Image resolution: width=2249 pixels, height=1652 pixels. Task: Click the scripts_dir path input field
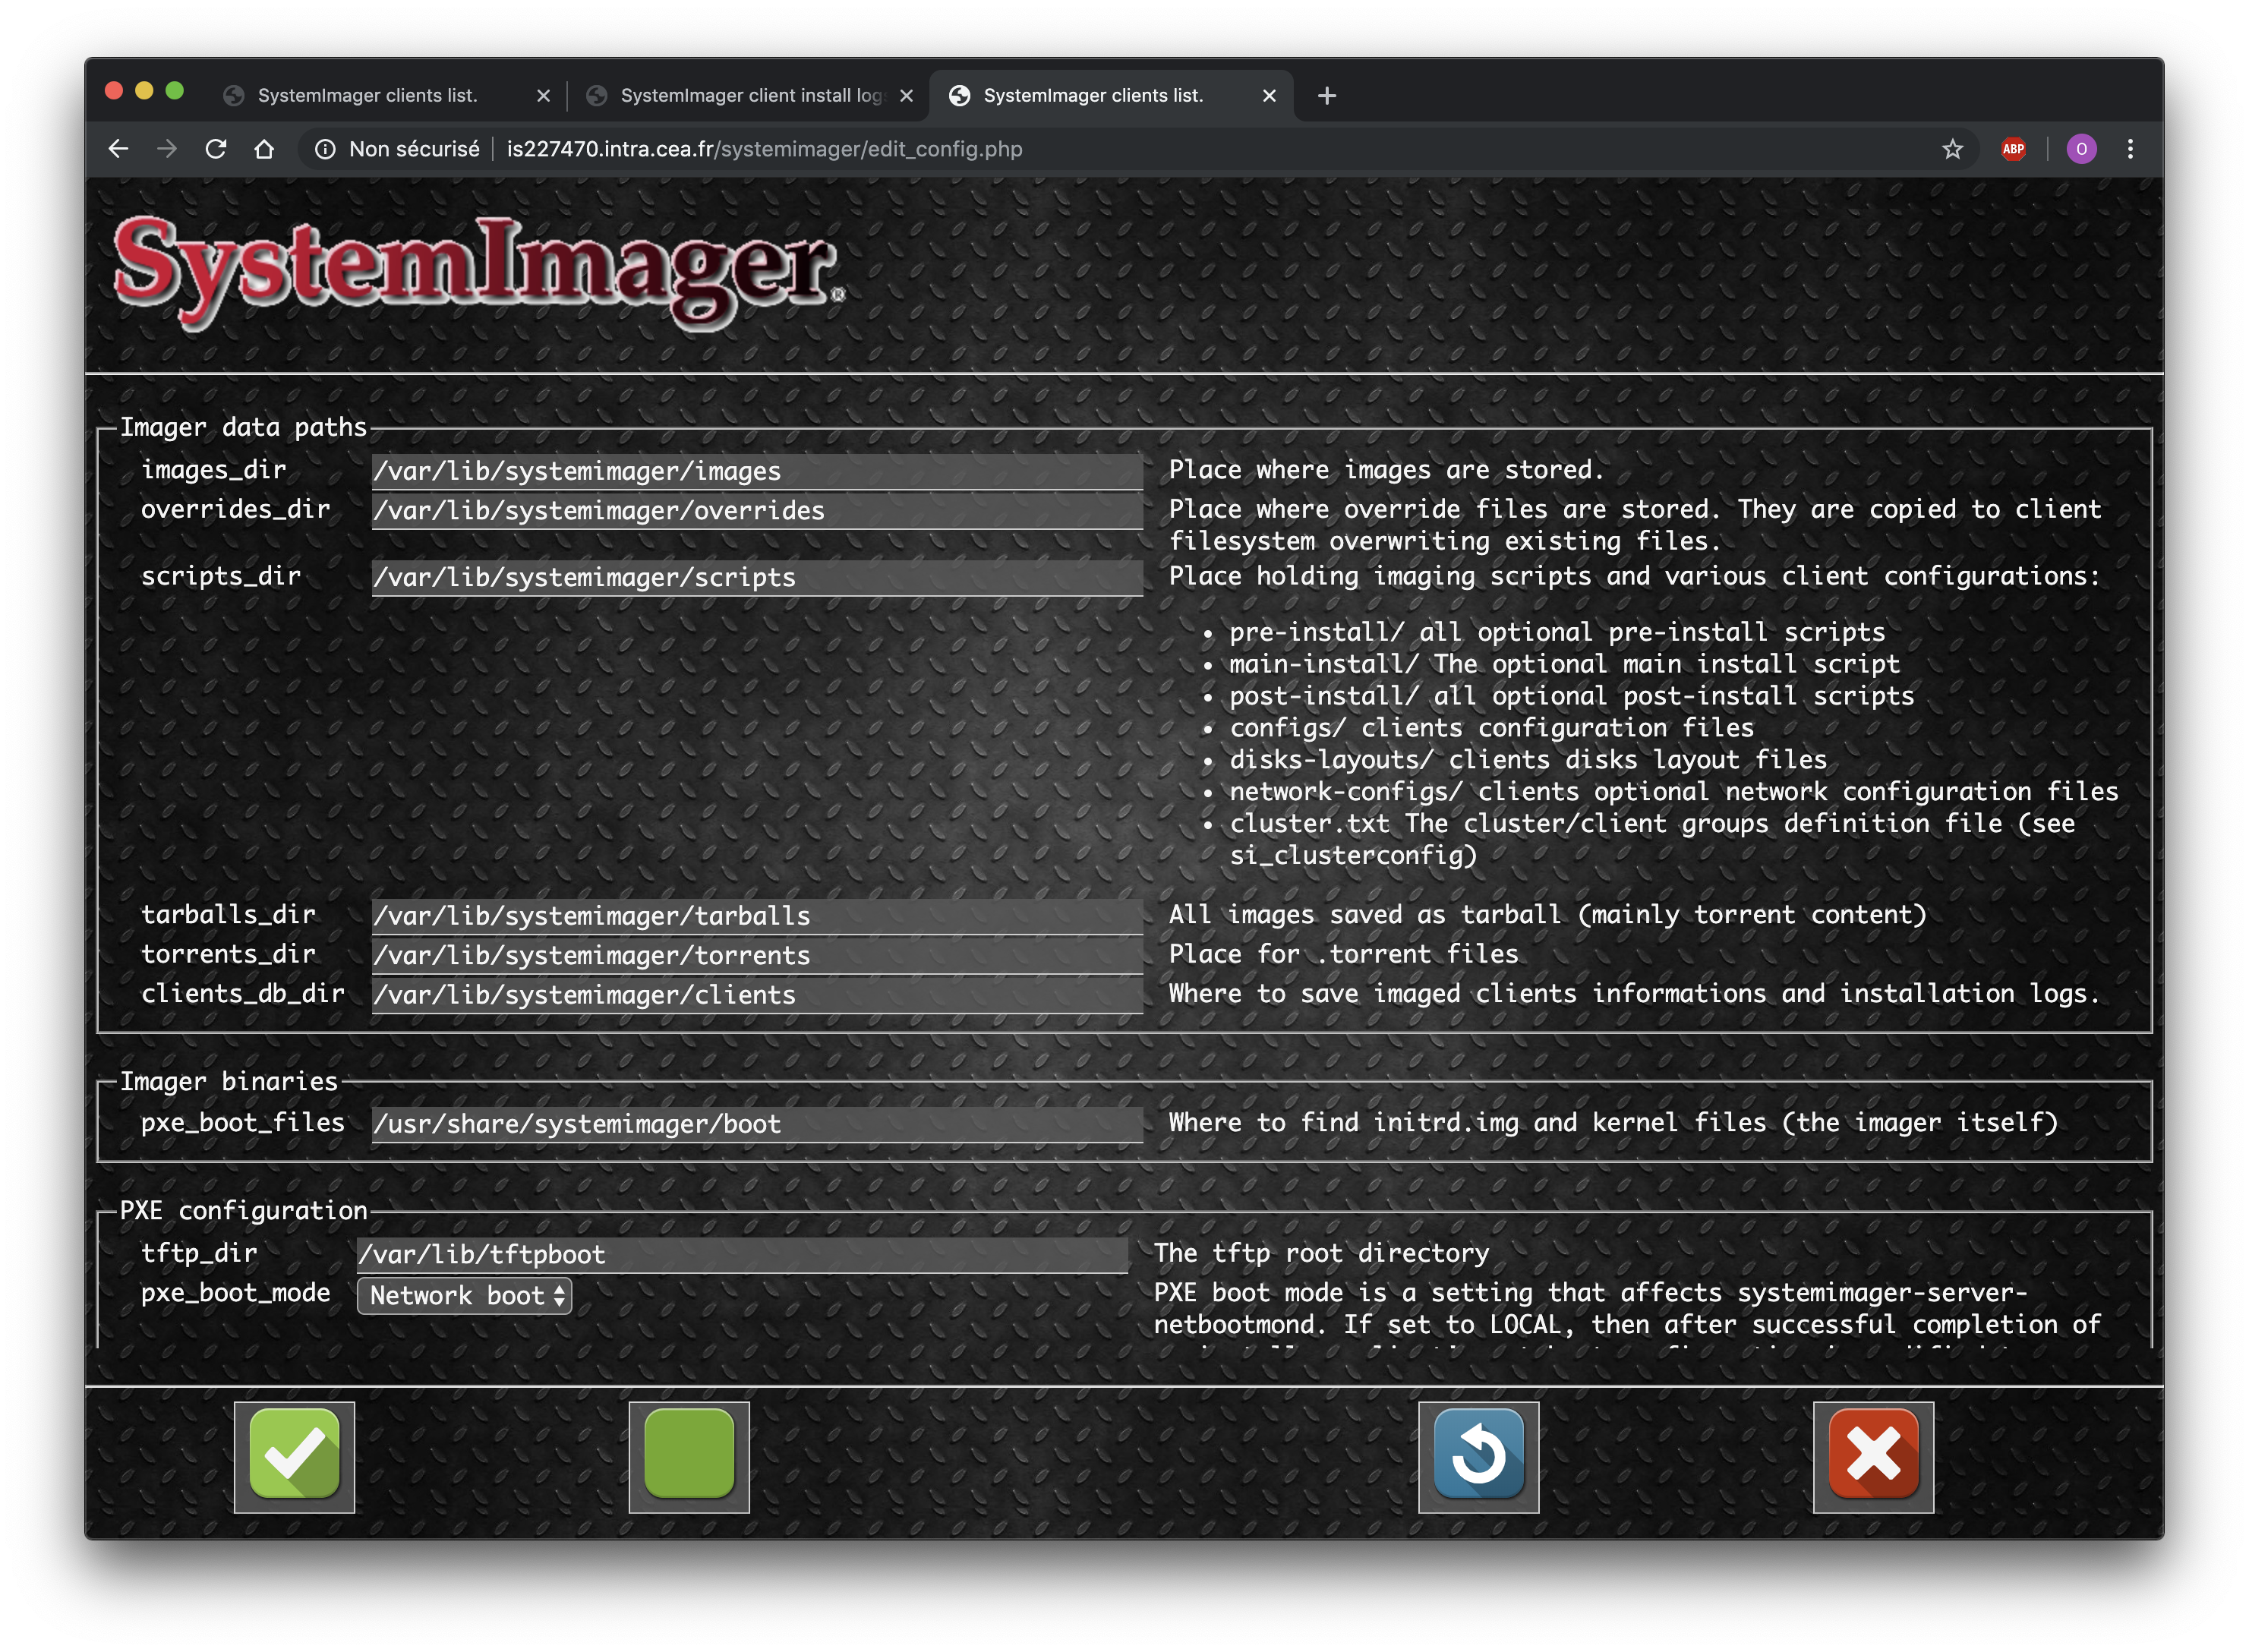(757, 577)
